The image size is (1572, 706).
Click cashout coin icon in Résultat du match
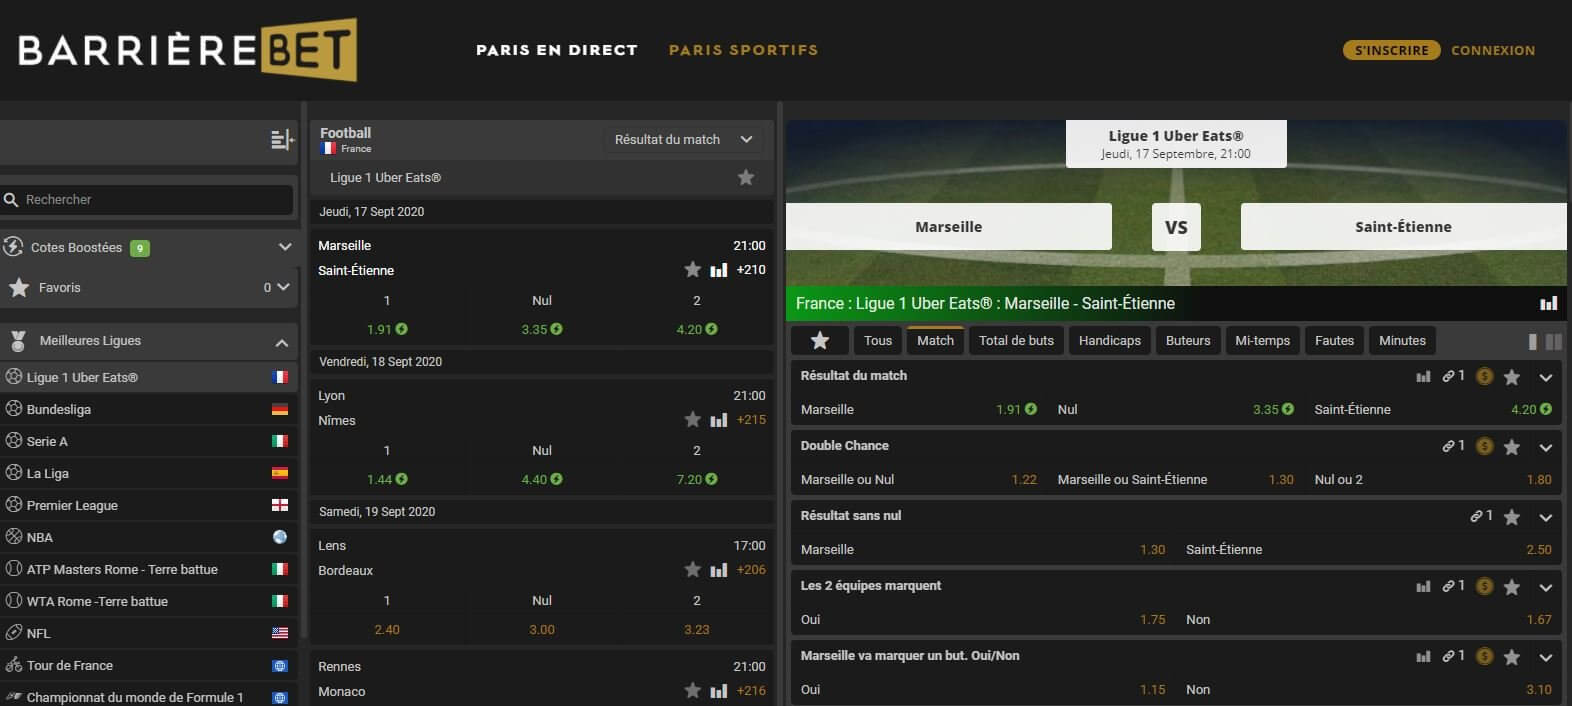tap(1484, 376)
